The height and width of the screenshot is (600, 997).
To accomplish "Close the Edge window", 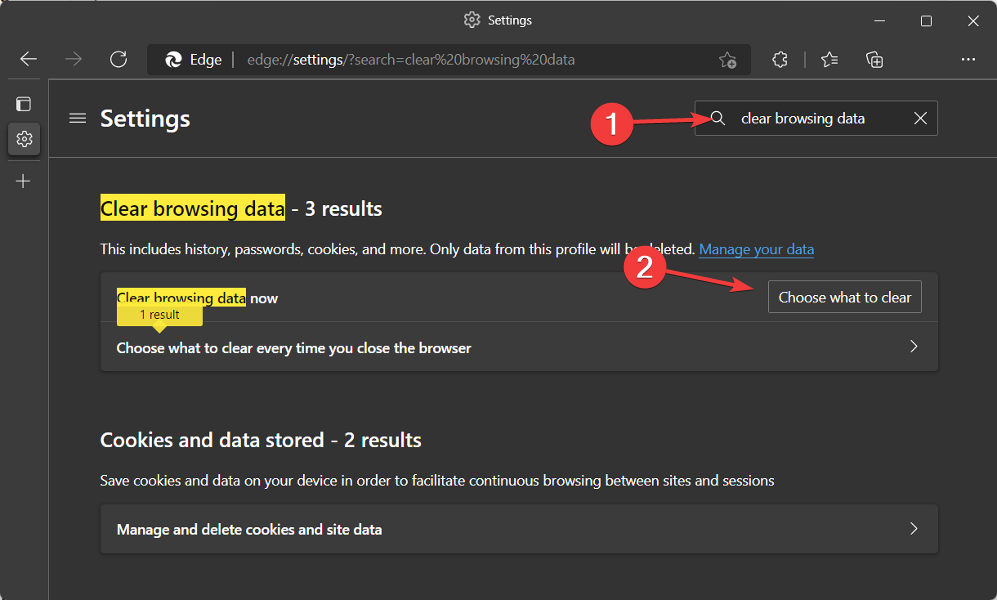I will pyautogui.click(x=973, y=20).
